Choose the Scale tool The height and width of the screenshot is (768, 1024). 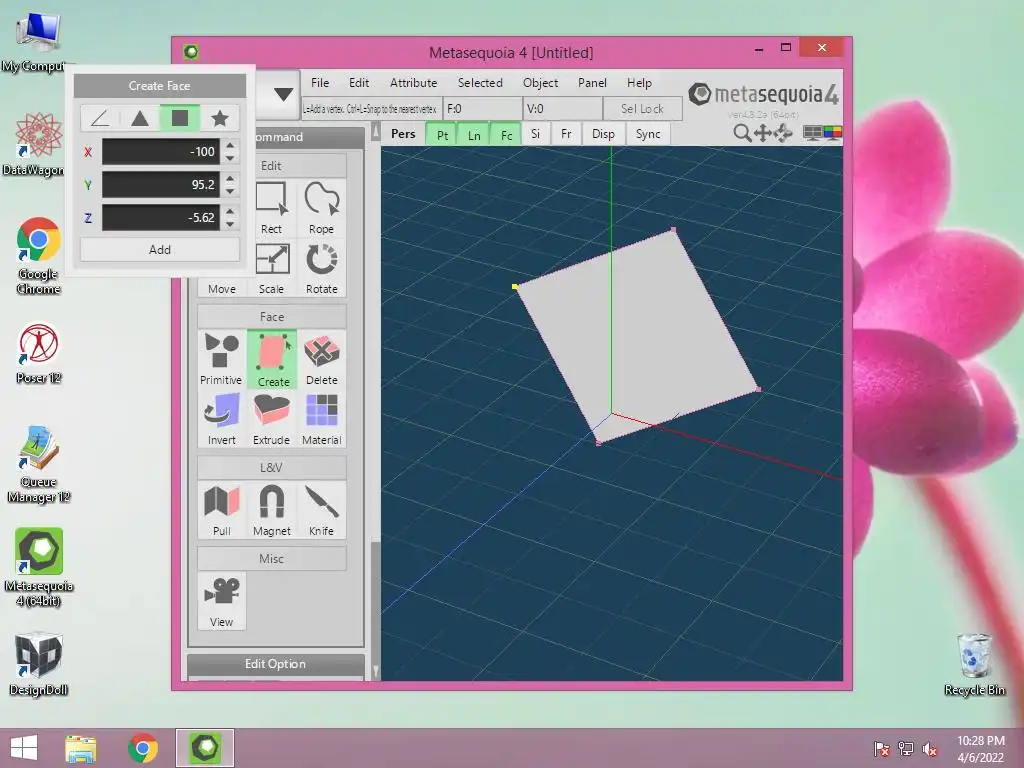pos(272,268)
